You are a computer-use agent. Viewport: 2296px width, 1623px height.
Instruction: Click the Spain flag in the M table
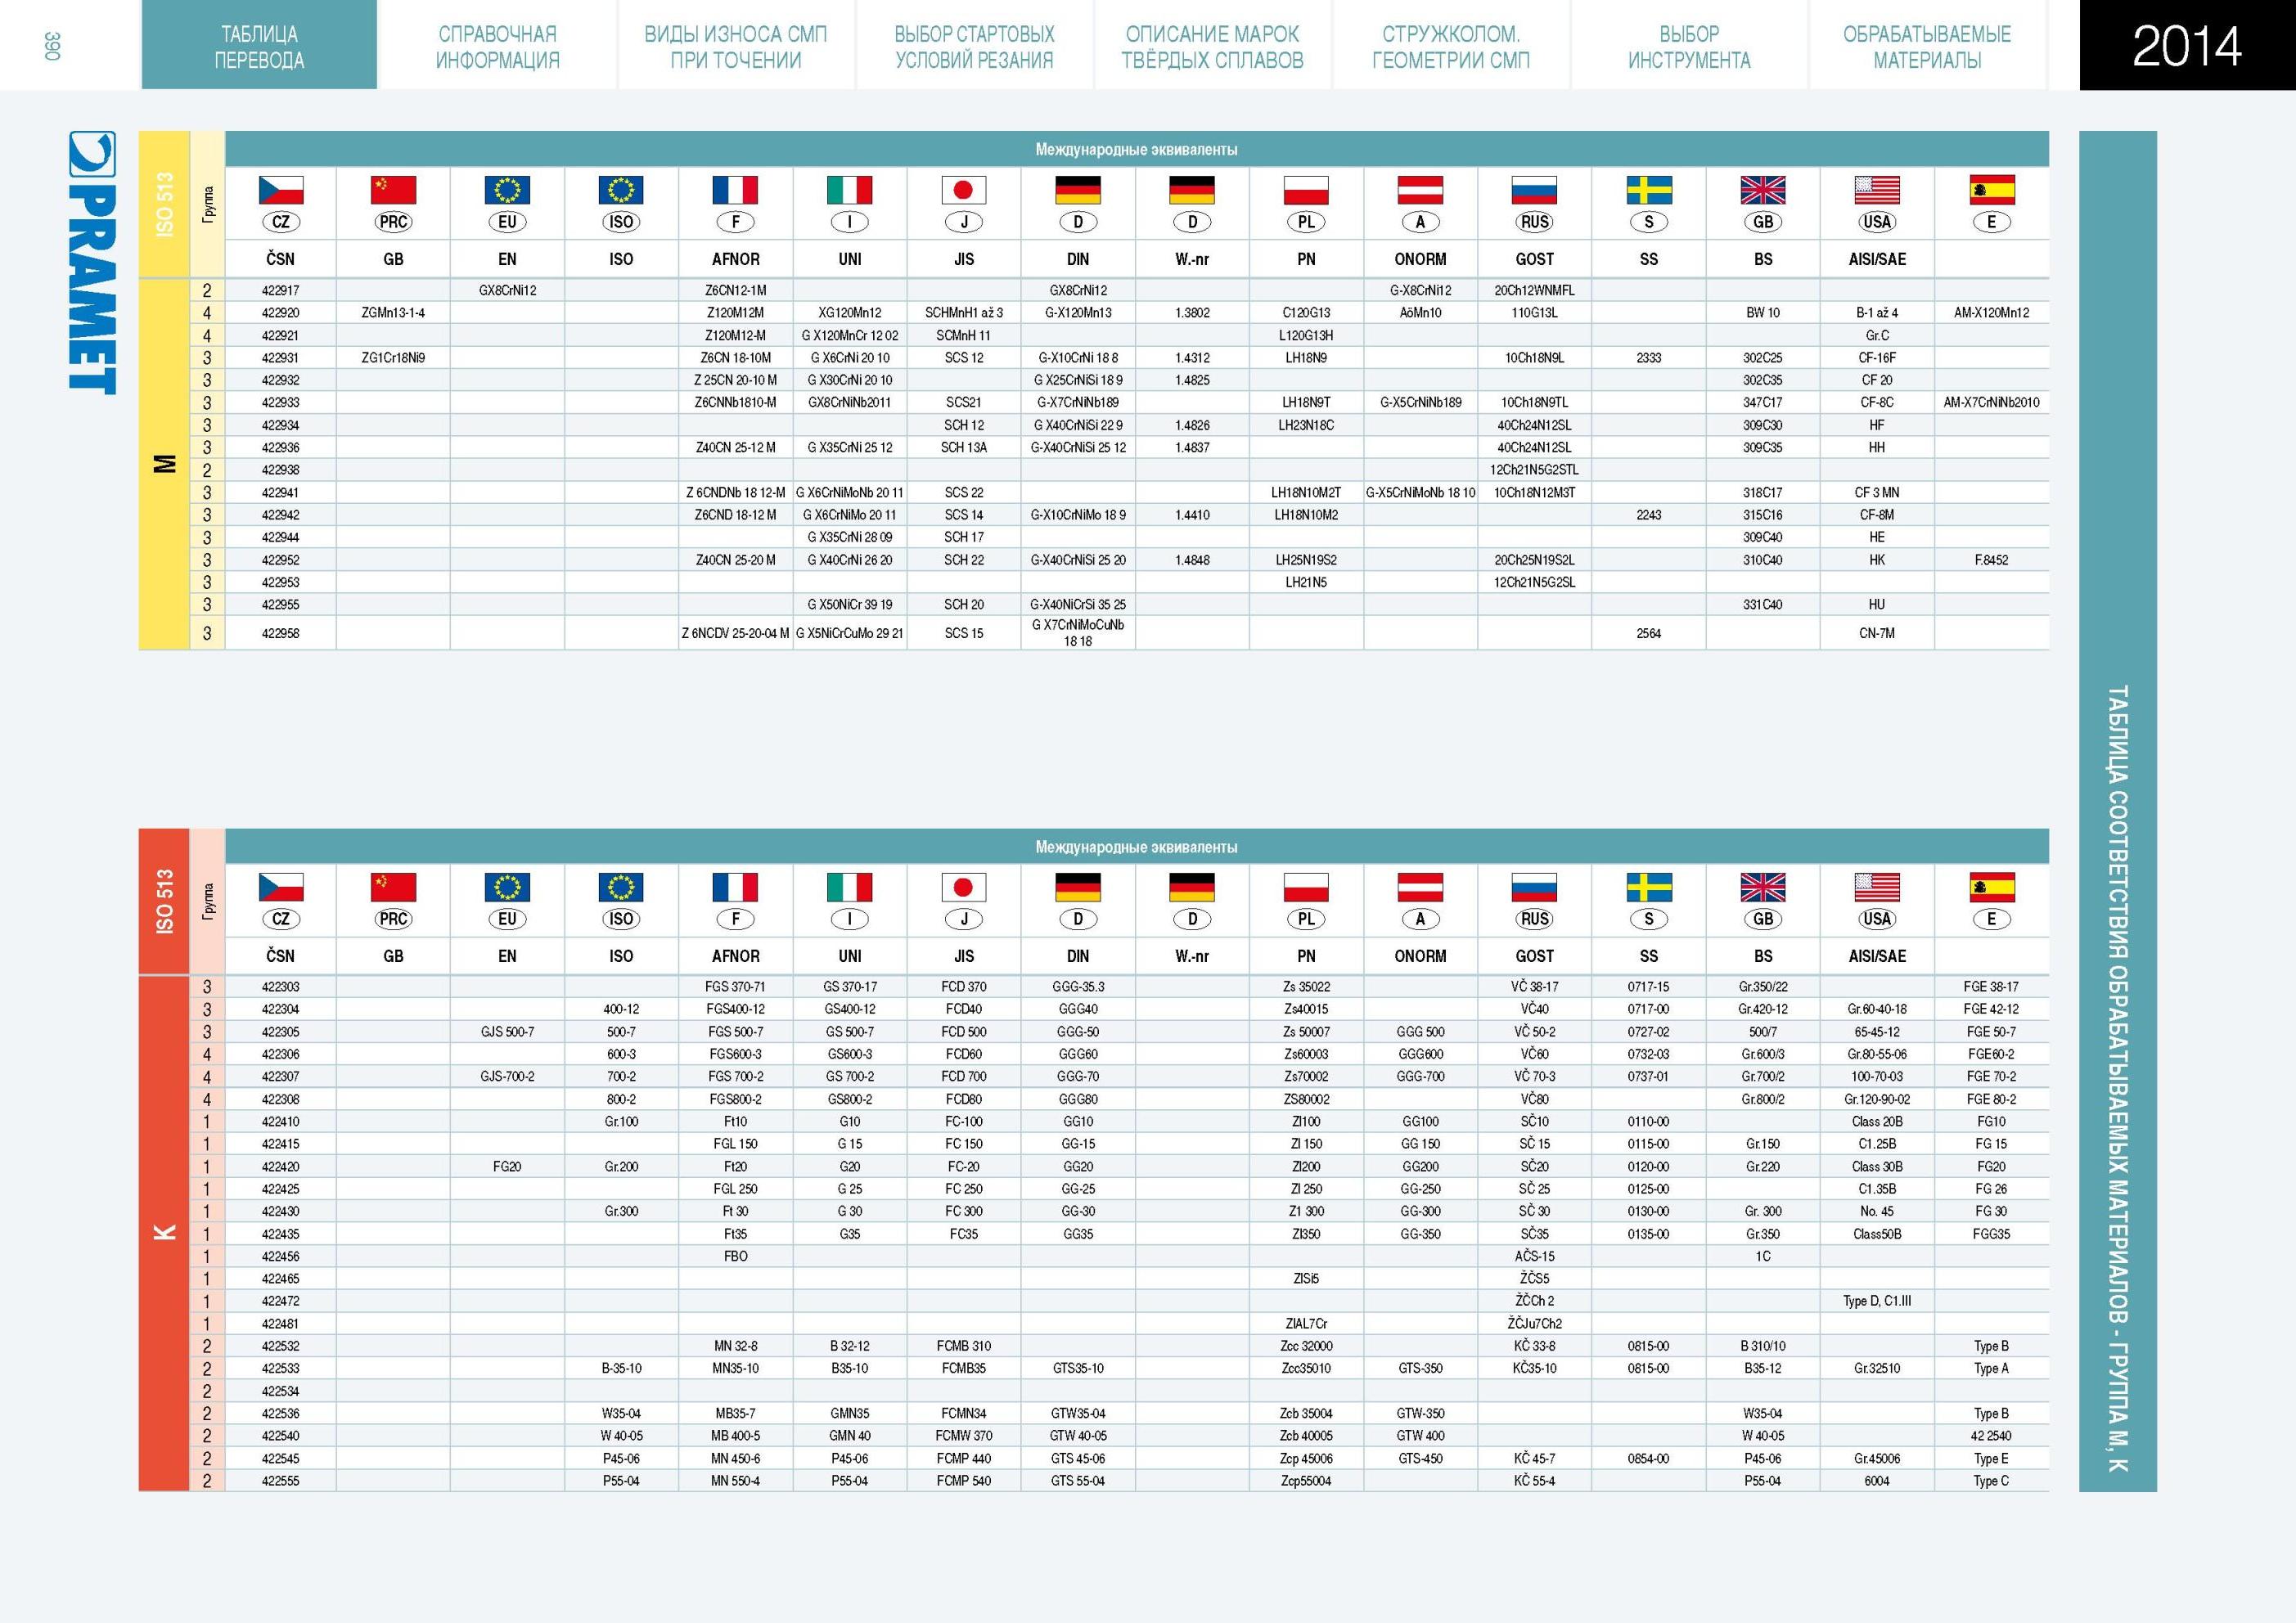point(1991,190)
